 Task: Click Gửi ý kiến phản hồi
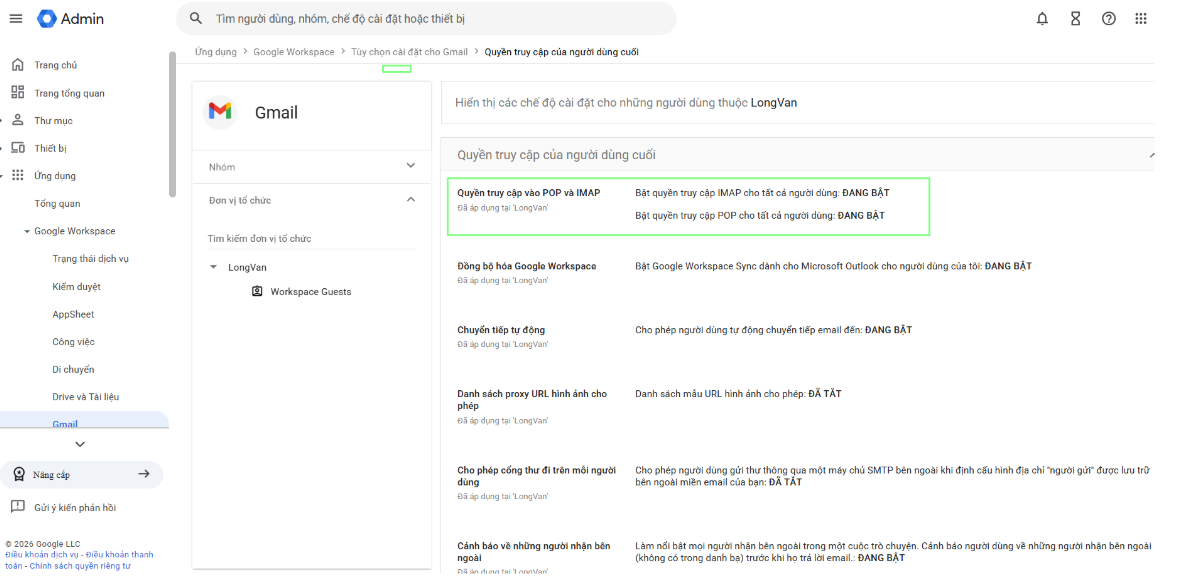pyautogui.click(x=75, y=508)
